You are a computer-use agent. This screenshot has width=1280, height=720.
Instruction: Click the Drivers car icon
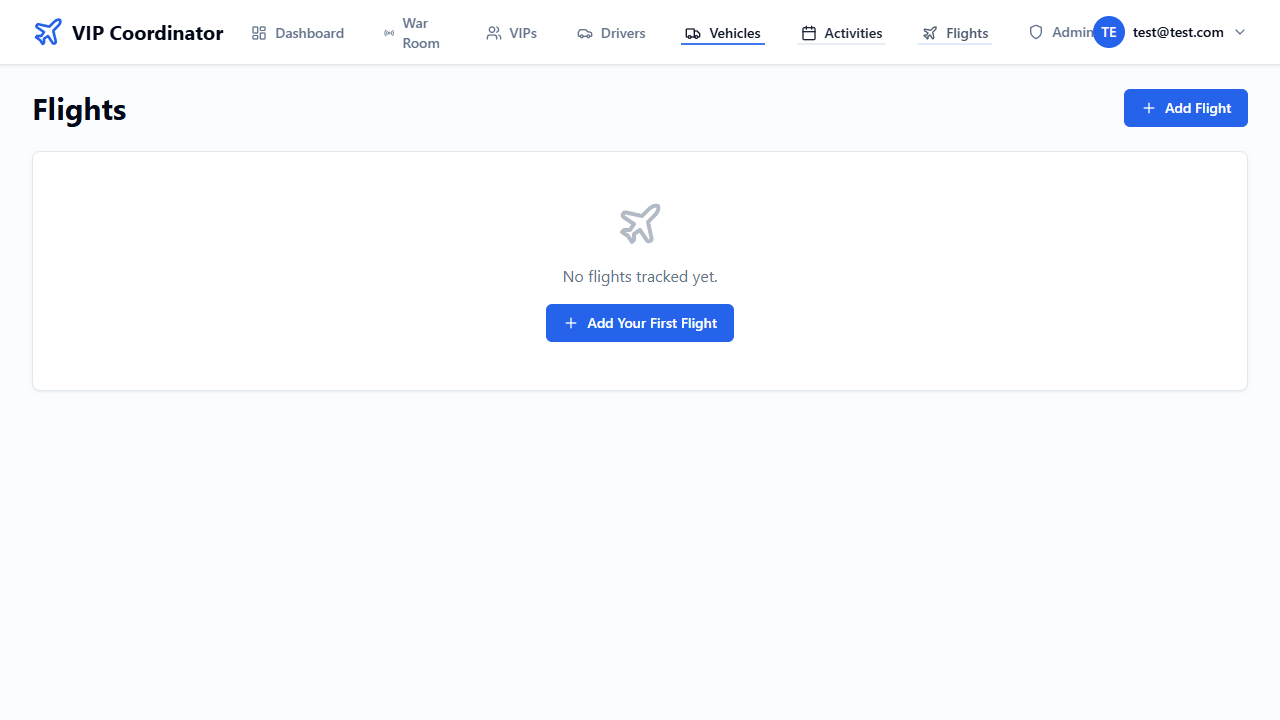coord(585,33)
